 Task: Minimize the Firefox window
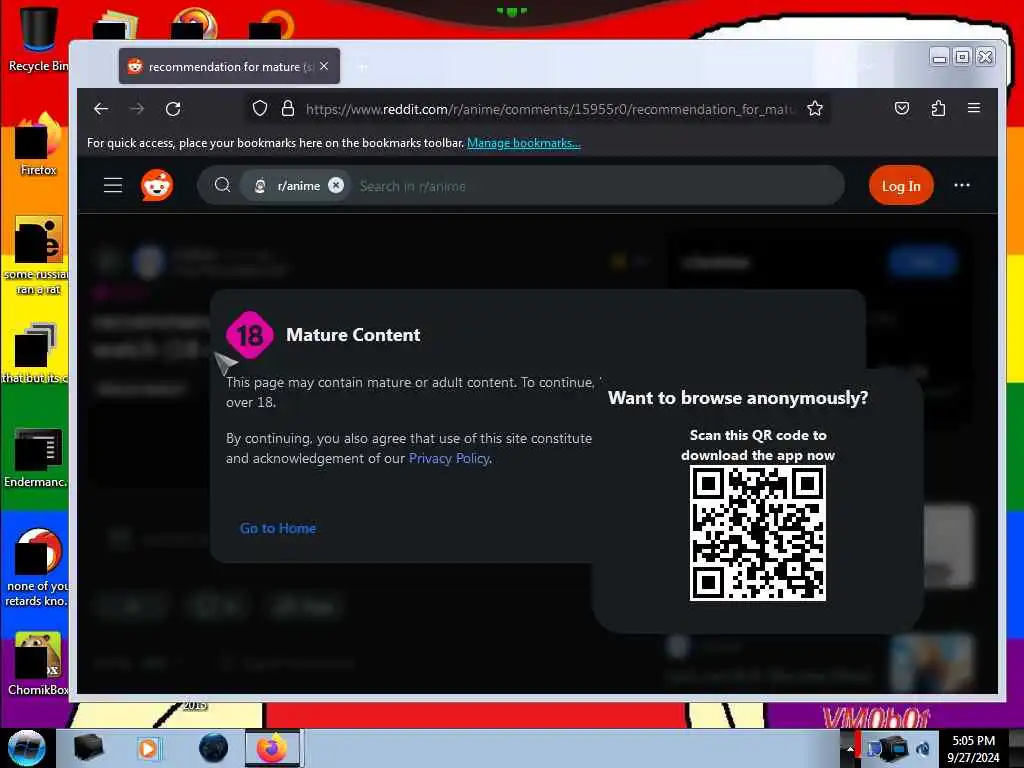click(939, 57)
